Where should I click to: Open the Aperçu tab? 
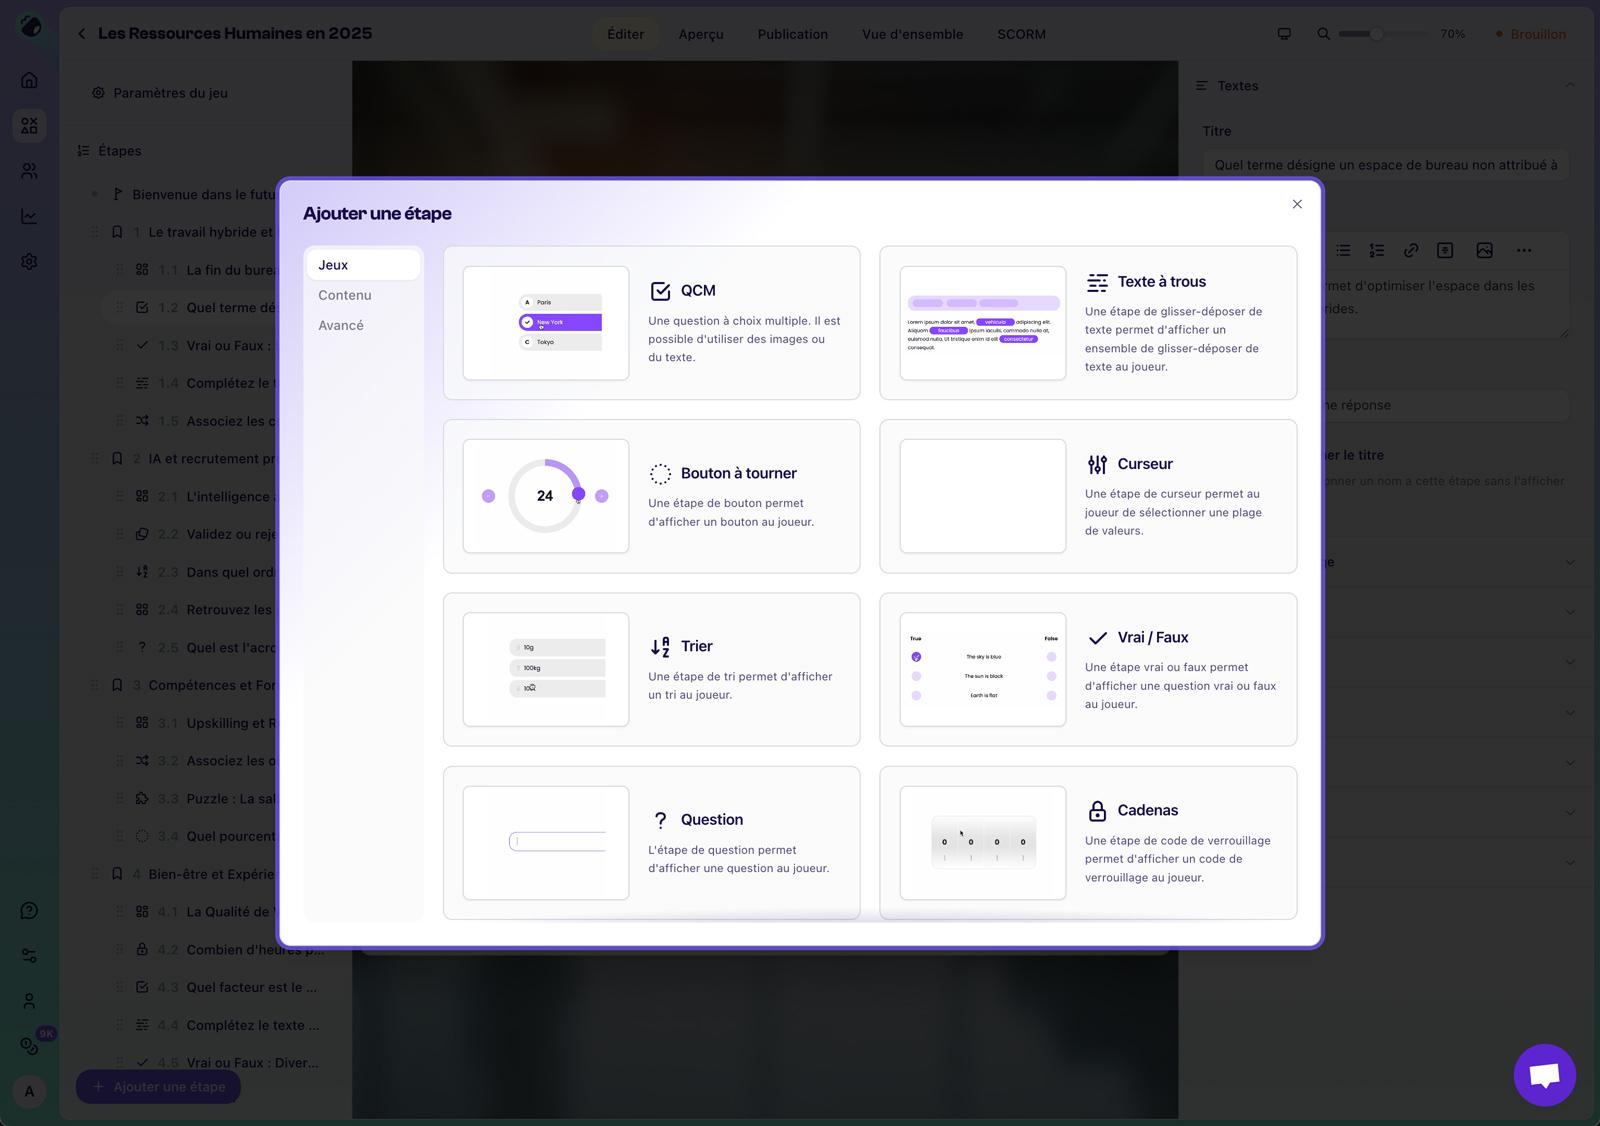(700, 34)
